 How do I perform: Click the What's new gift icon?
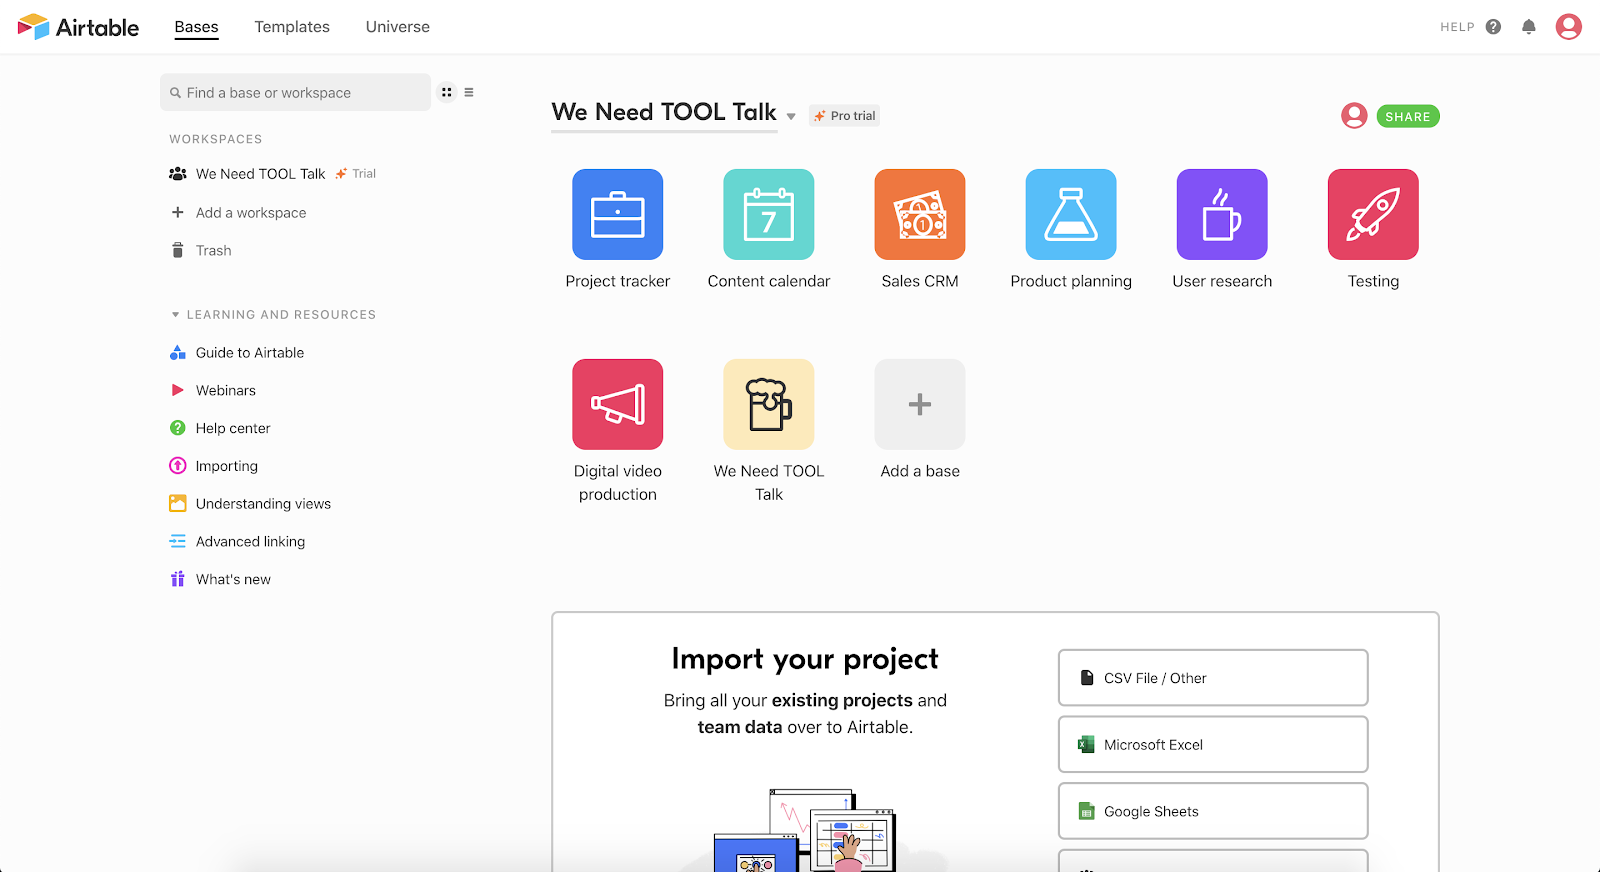(177, 579)
